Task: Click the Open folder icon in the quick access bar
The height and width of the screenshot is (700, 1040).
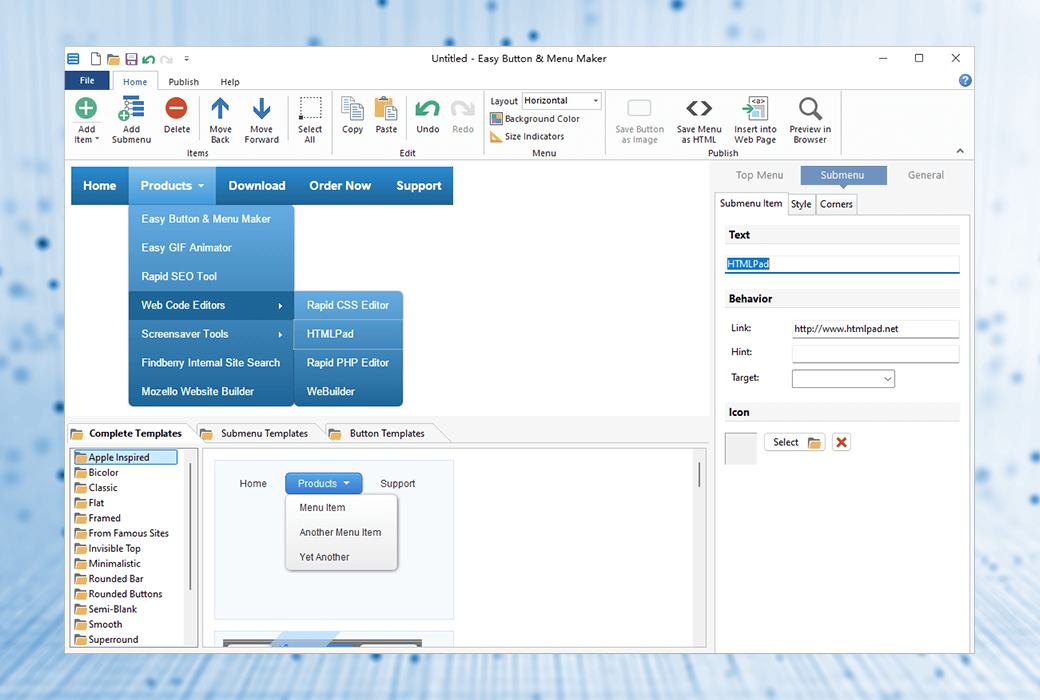Action: tap(113, 59)
